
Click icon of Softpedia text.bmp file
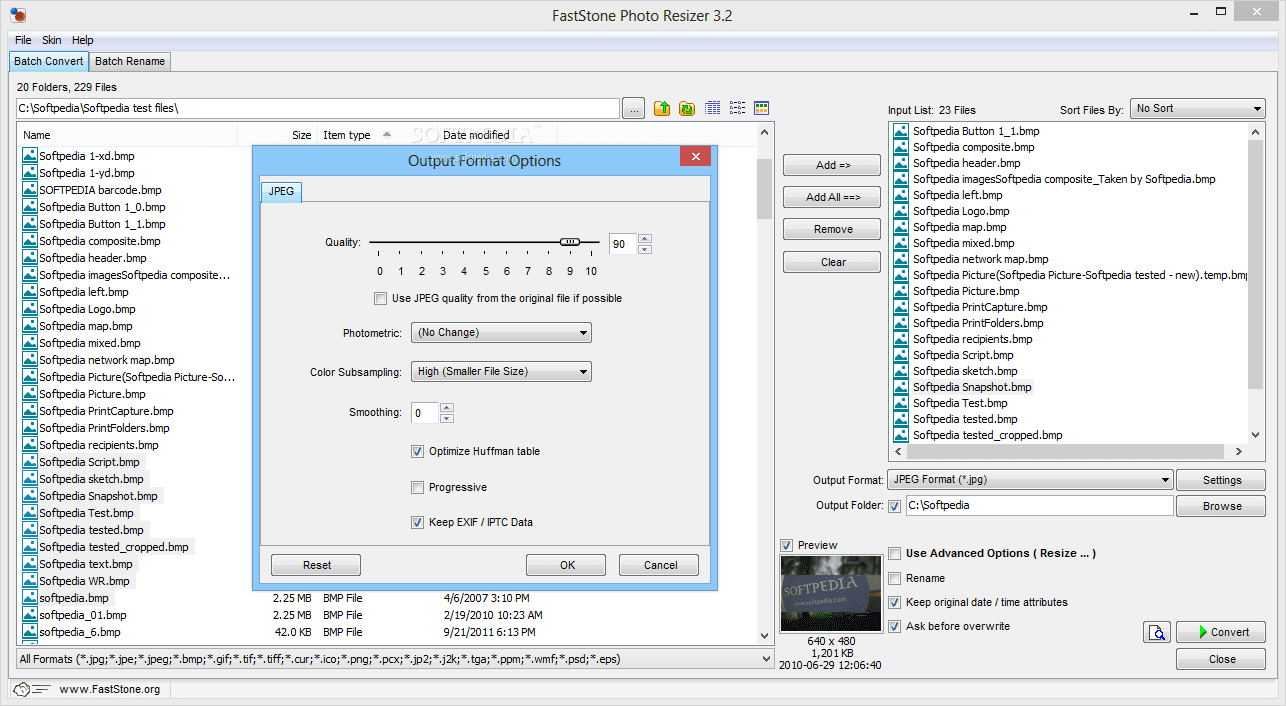30,564
